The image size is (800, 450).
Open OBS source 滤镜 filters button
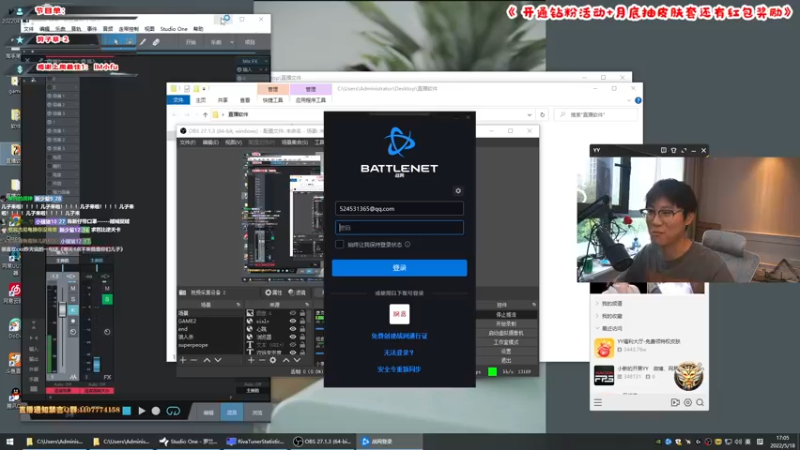[x=297, y=293]
